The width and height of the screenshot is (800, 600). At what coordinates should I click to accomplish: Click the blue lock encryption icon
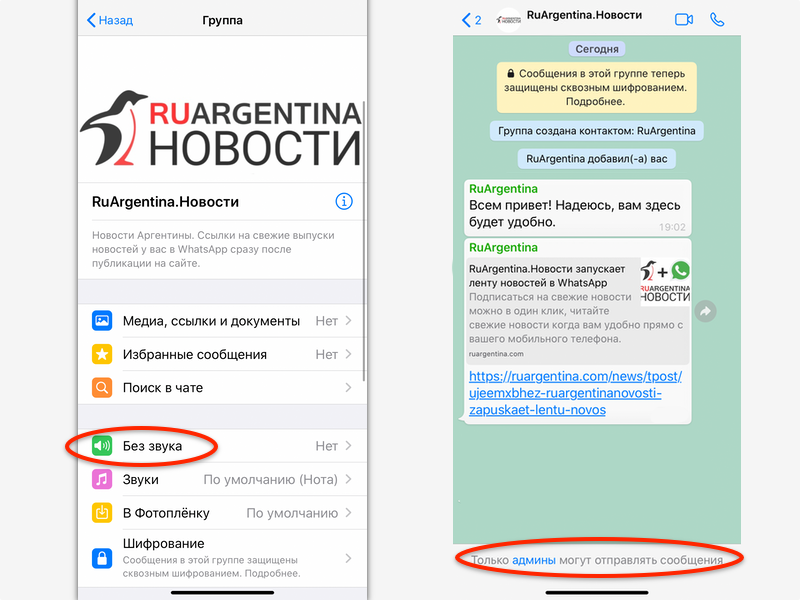click(x=102, y=558)
